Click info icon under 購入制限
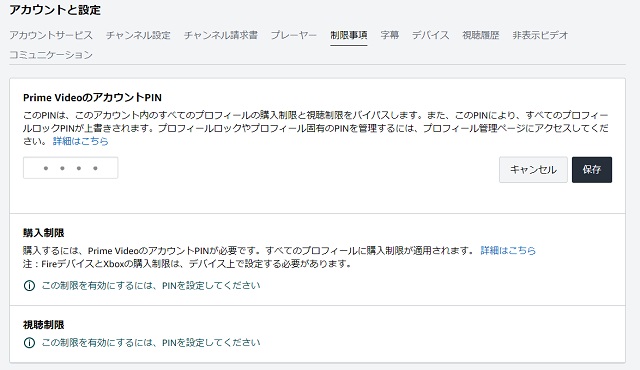 [x=29, y=286]
